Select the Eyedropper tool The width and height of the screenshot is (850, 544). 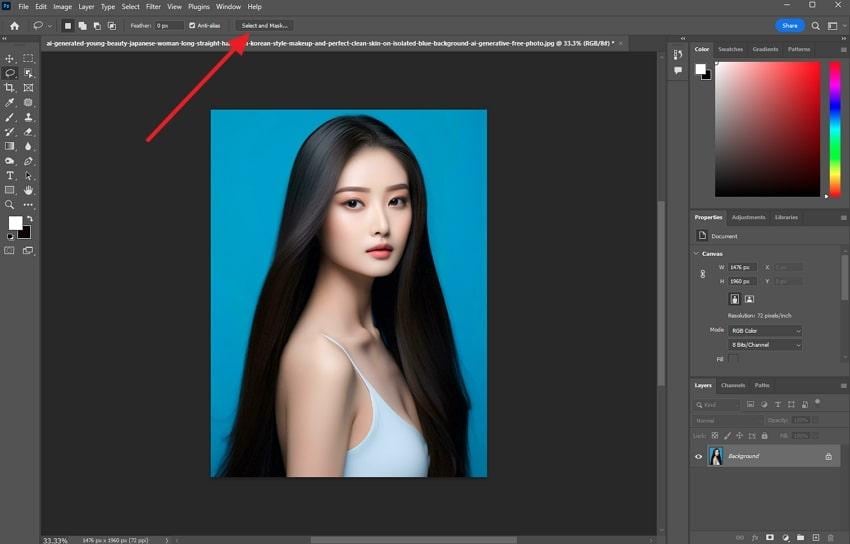pos(10,102)
